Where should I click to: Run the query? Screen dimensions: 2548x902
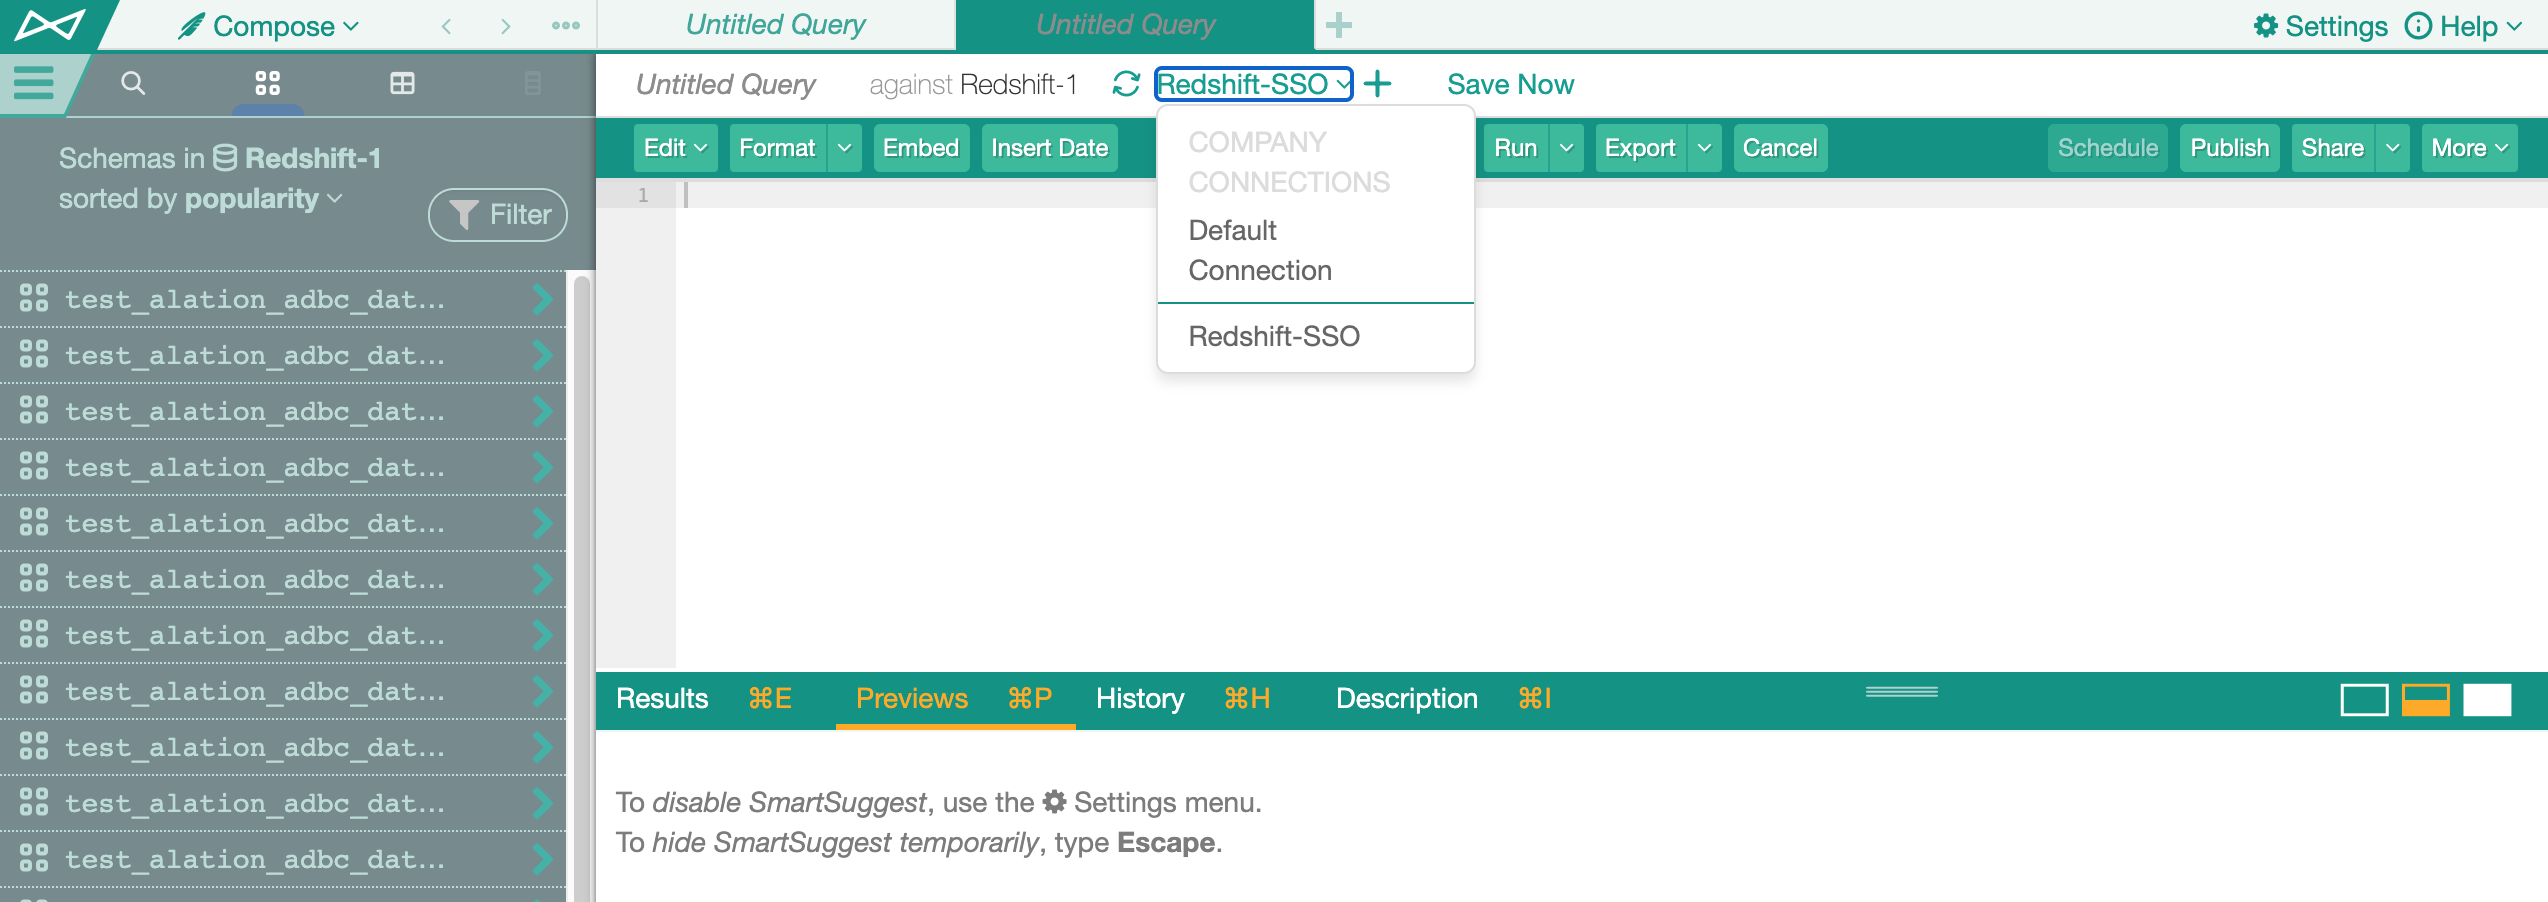pyautogui.click(x=1515, y=148)
